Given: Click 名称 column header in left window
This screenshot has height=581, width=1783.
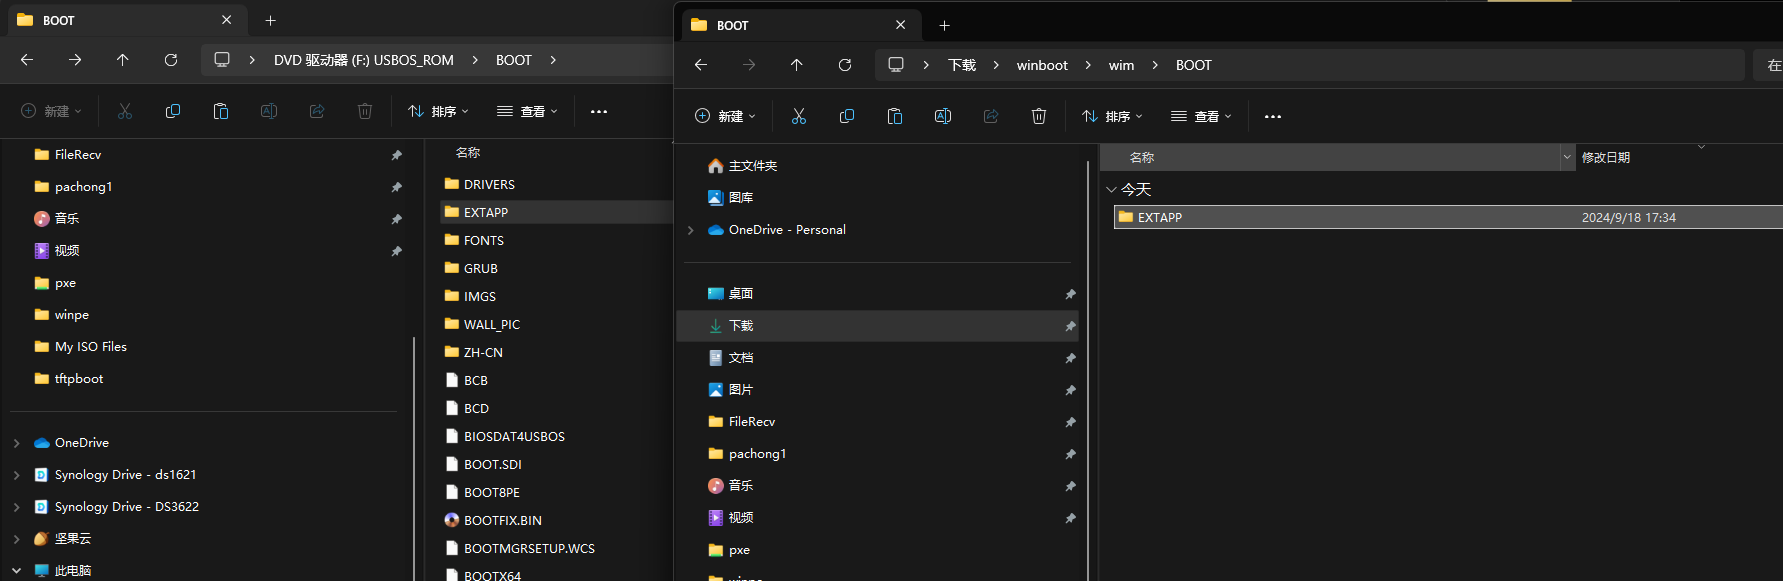Looking at the screenshot, I should point(468,153).
